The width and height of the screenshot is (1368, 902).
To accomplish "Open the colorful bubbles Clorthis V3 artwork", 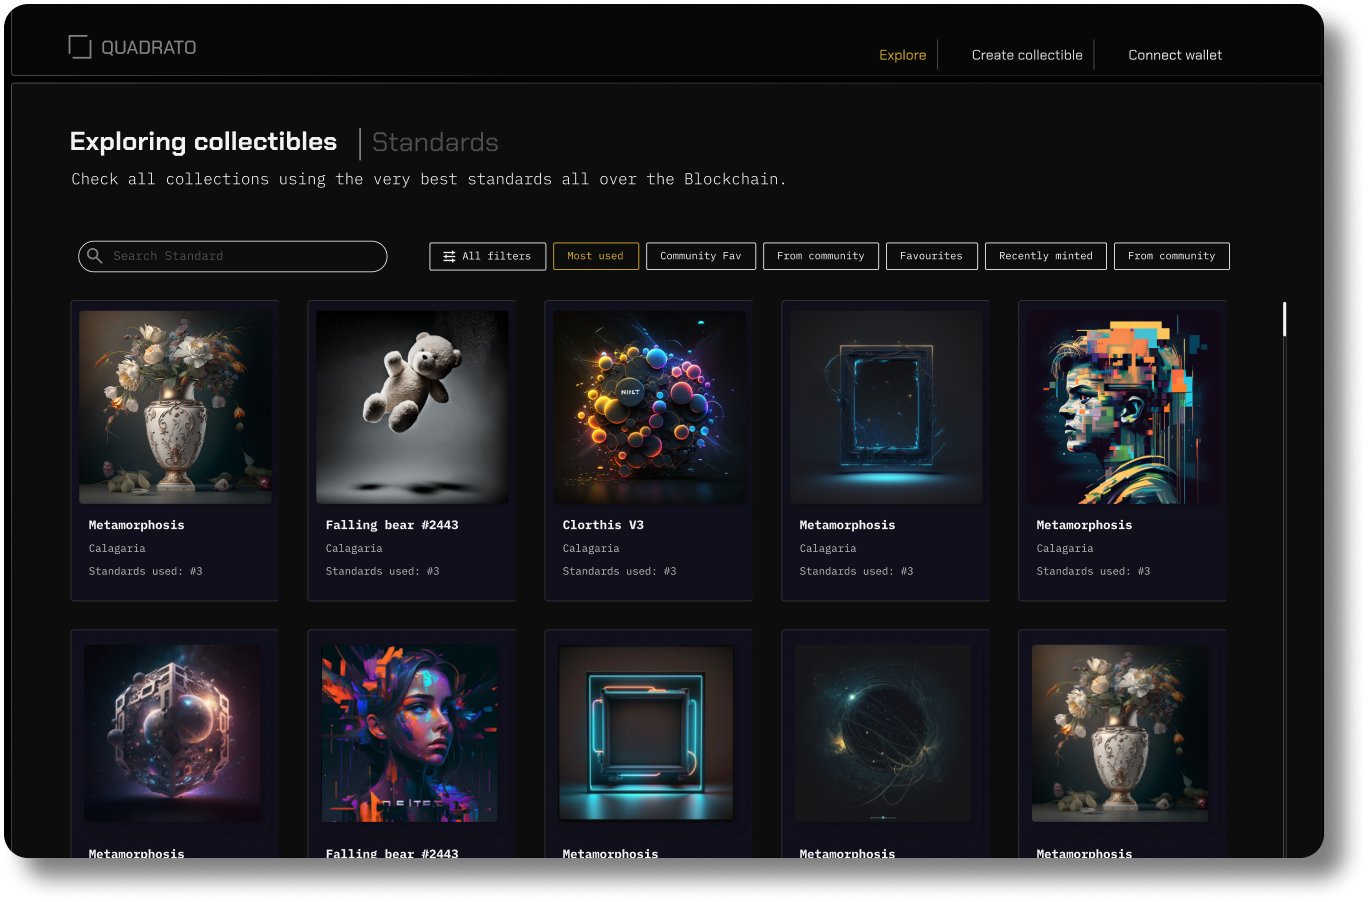I will pos(649,407).
